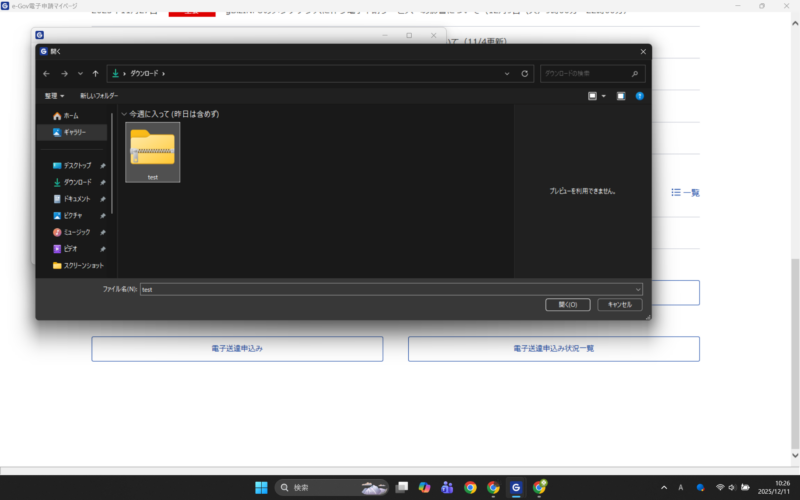The height and width of the screenshot is (500, 800).
Task: Click the Back arrow in file dialog
Action: [46, 74]
